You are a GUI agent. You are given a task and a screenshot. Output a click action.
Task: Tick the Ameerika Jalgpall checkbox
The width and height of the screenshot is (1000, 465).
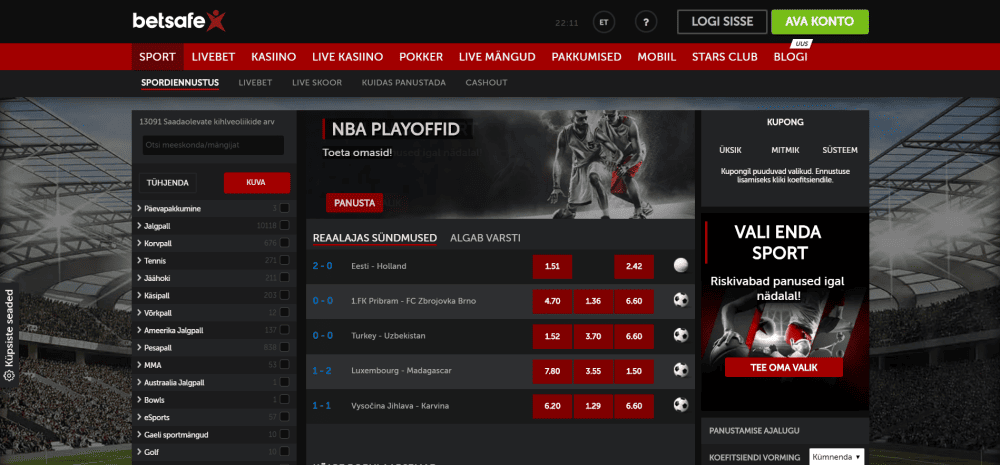pyautogui.click(x=284, y=330)
